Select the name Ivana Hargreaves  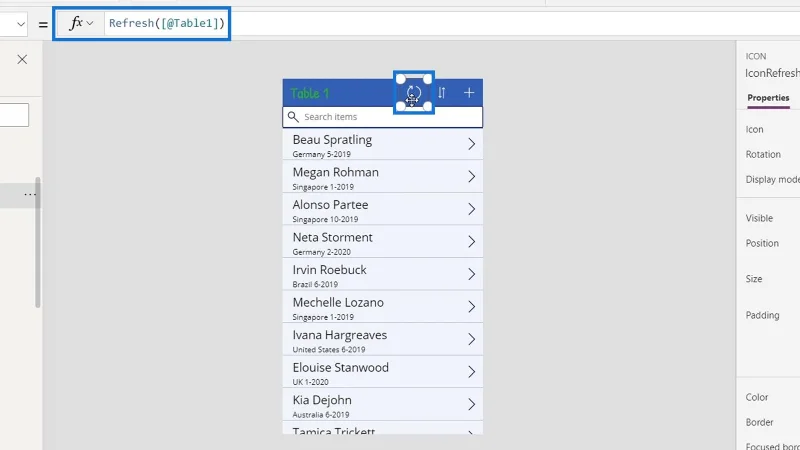[340, 335]
